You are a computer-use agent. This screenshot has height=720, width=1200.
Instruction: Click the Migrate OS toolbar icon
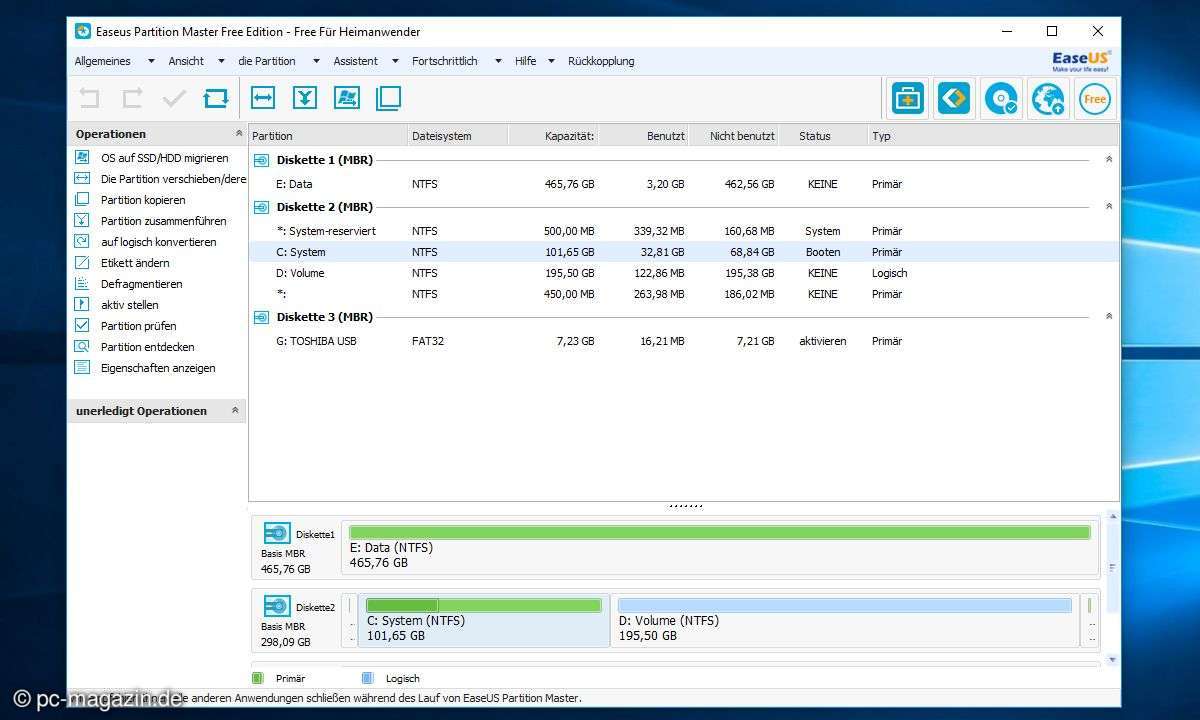point(347,98)
